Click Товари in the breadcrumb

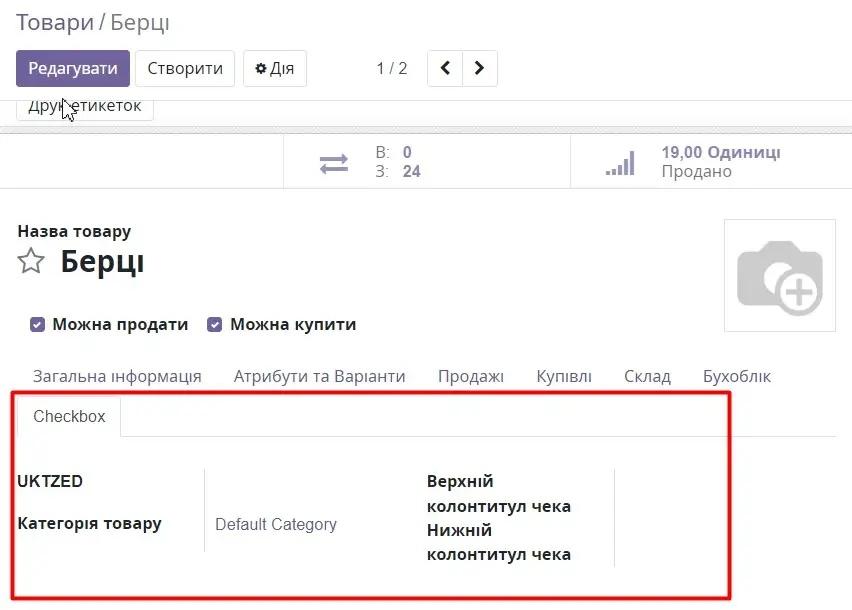click(56, 21)
